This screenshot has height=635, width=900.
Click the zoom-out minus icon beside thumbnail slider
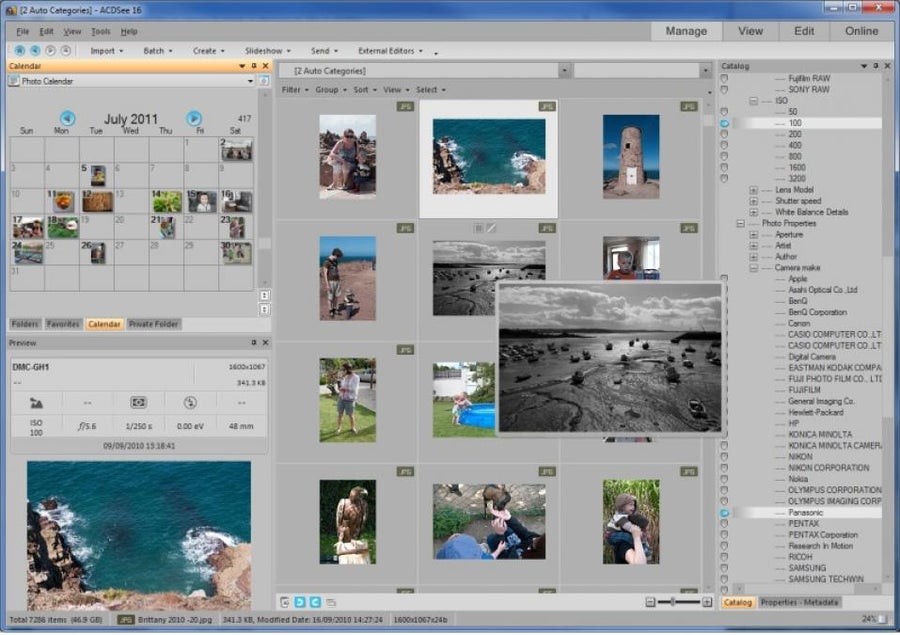click(650, 602)
